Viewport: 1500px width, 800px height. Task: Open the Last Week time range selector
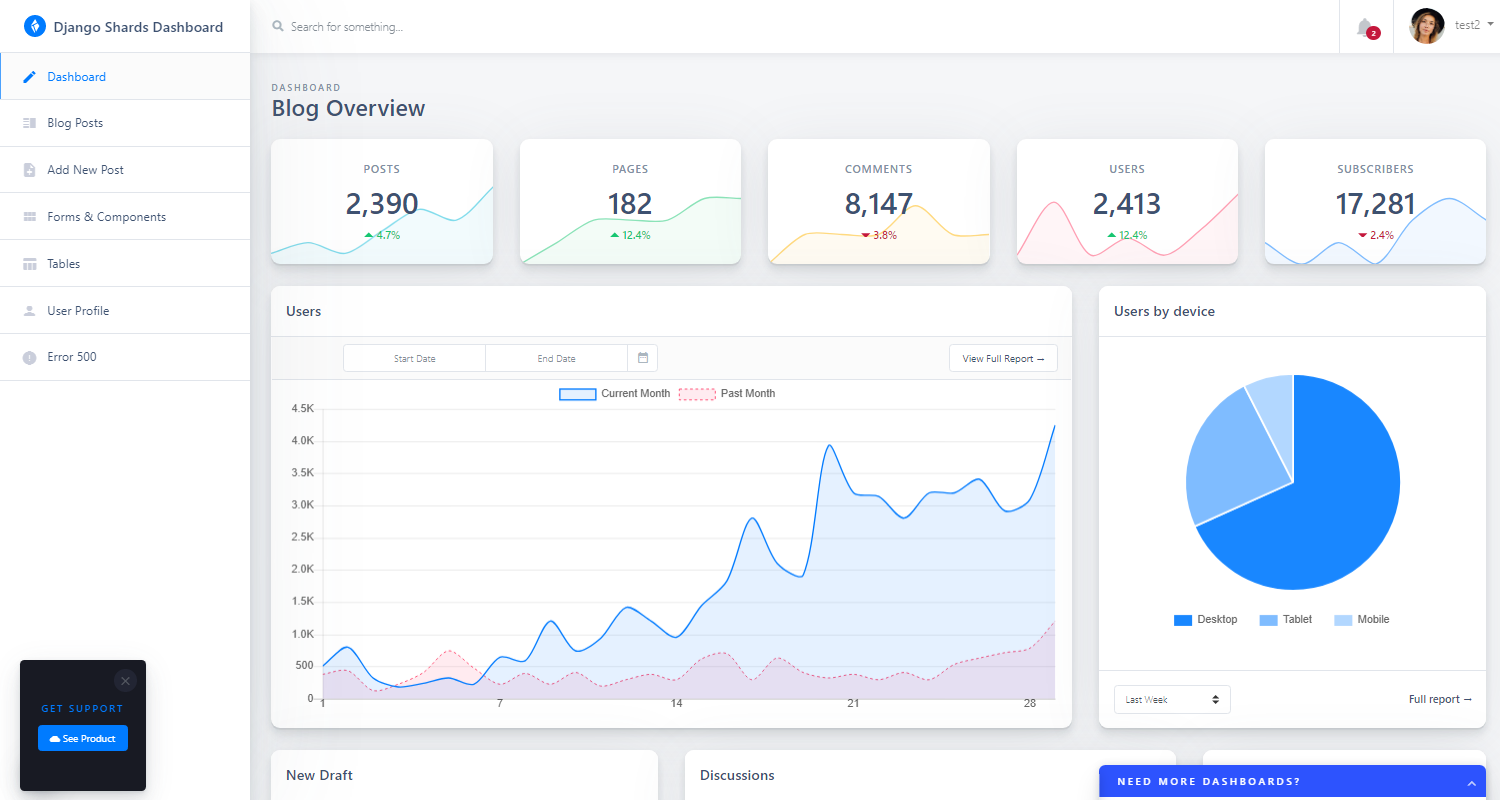[1171, 699]
